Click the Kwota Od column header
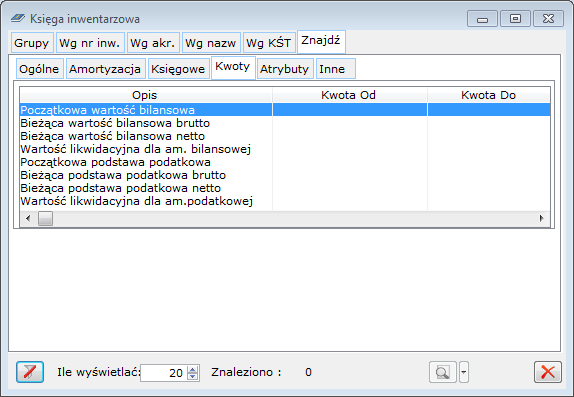The image size is (574, 397). click(349, 95)
